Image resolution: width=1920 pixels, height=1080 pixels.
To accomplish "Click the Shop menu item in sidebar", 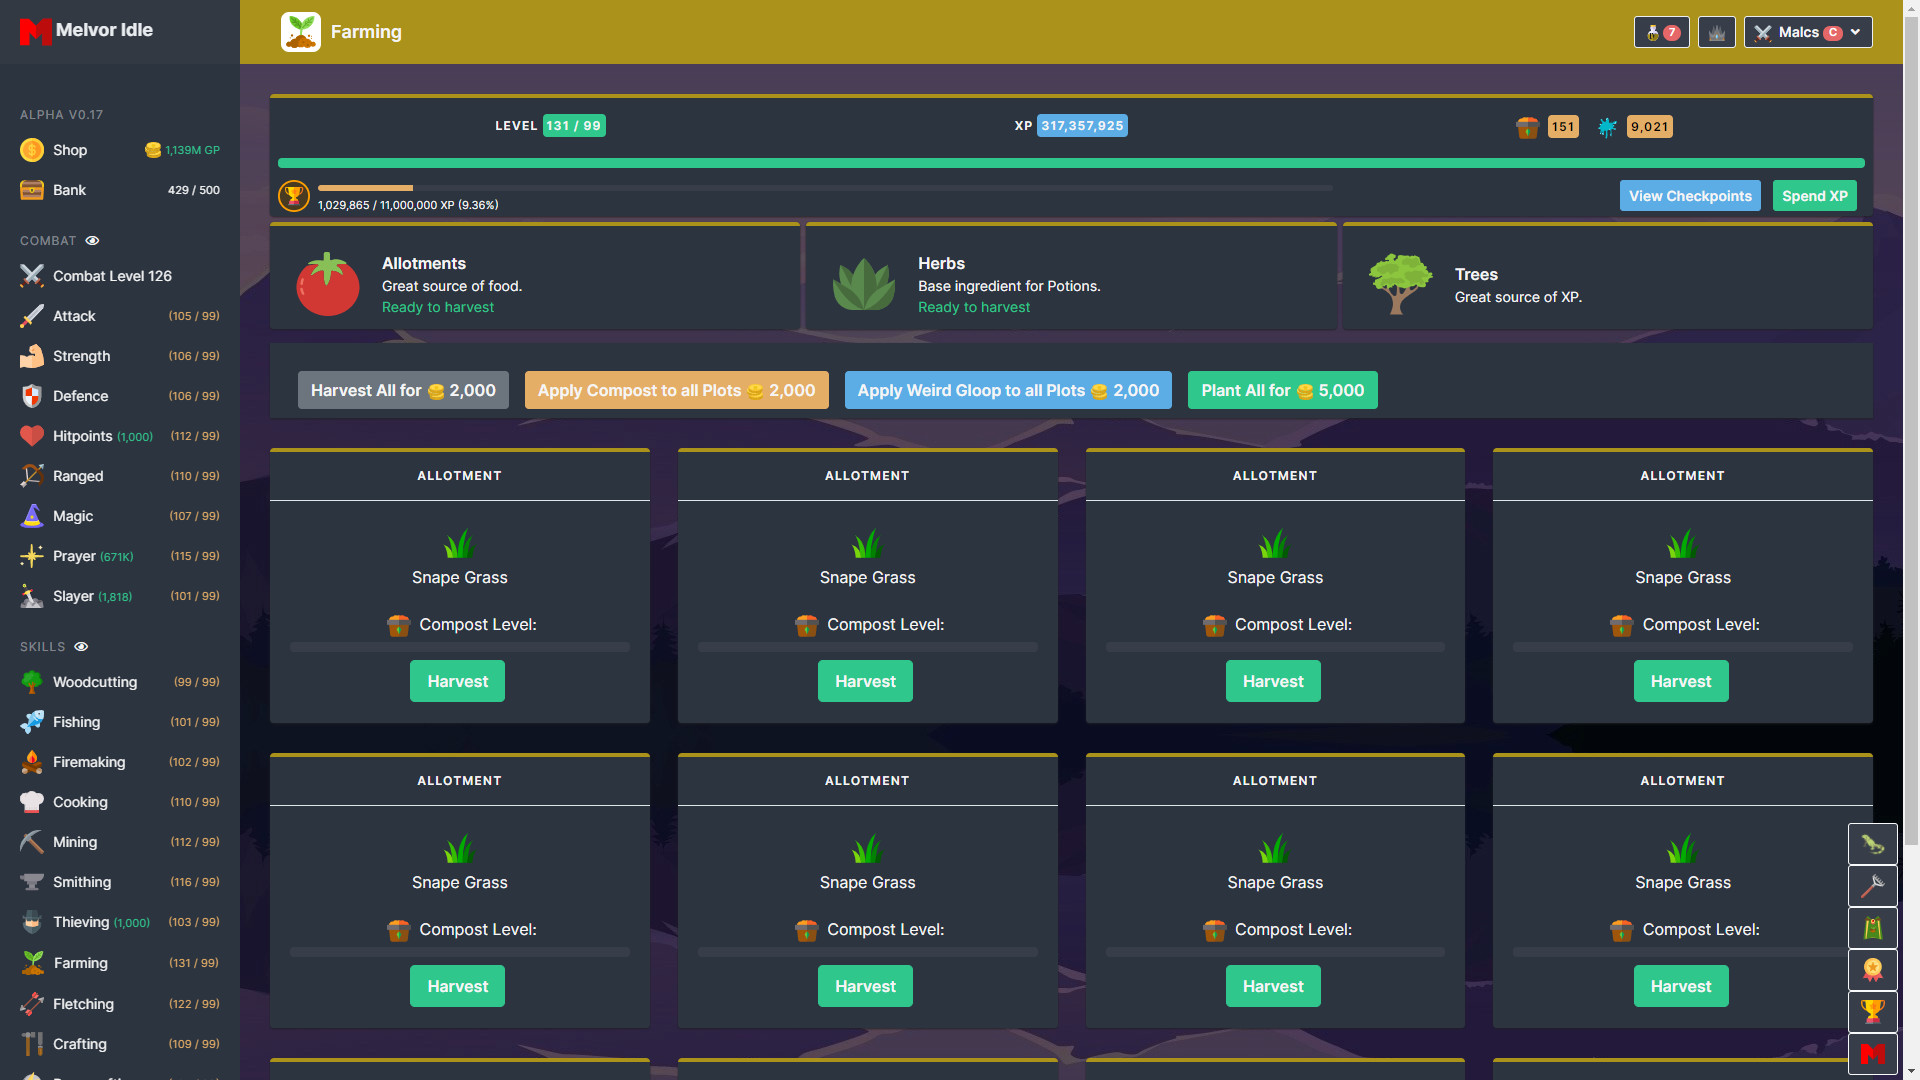I will [x=69, y=149].
